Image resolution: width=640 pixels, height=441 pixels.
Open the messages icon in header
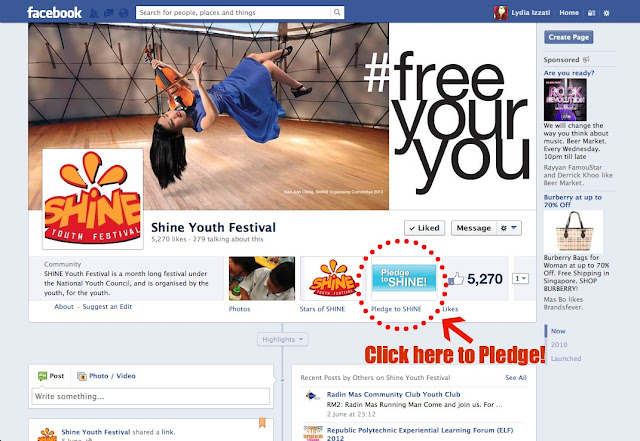pyautogui.click(x=109, y=13)
